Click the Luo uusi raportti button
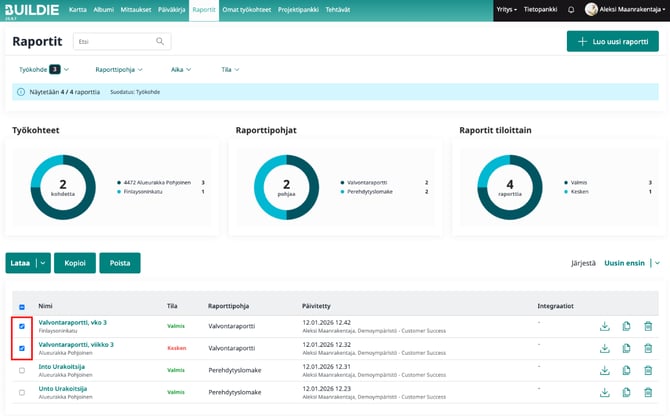 pos(612,42)
